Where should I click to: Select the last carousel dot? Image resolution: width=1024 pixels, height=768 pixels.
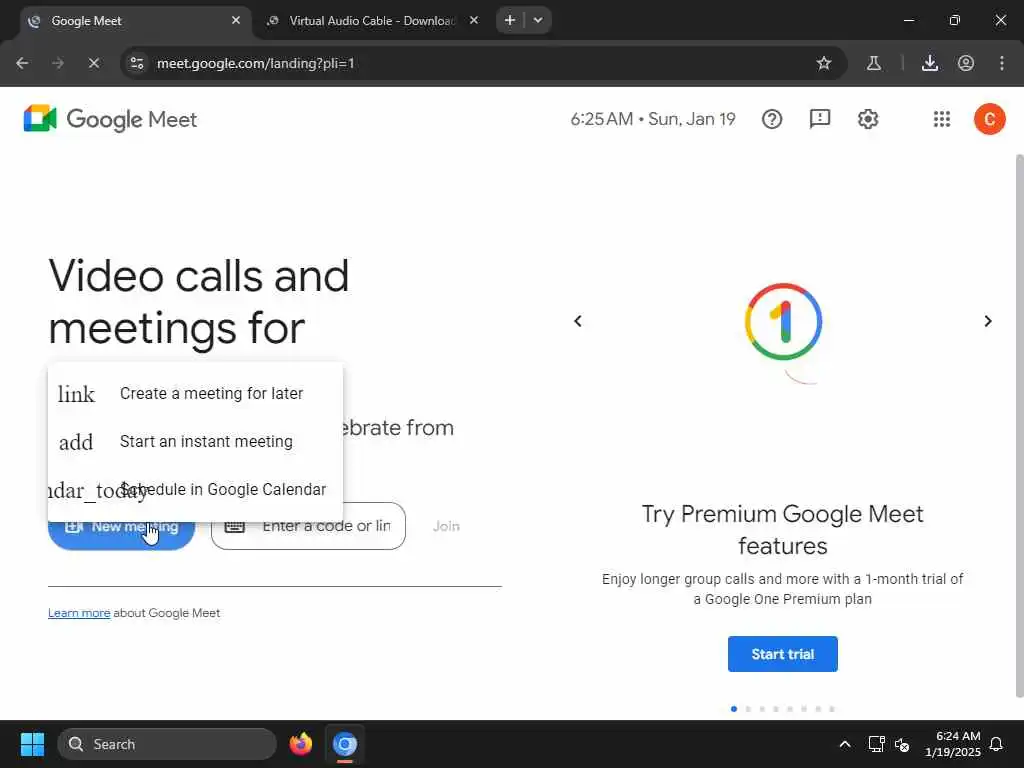(x=832, y=709)
